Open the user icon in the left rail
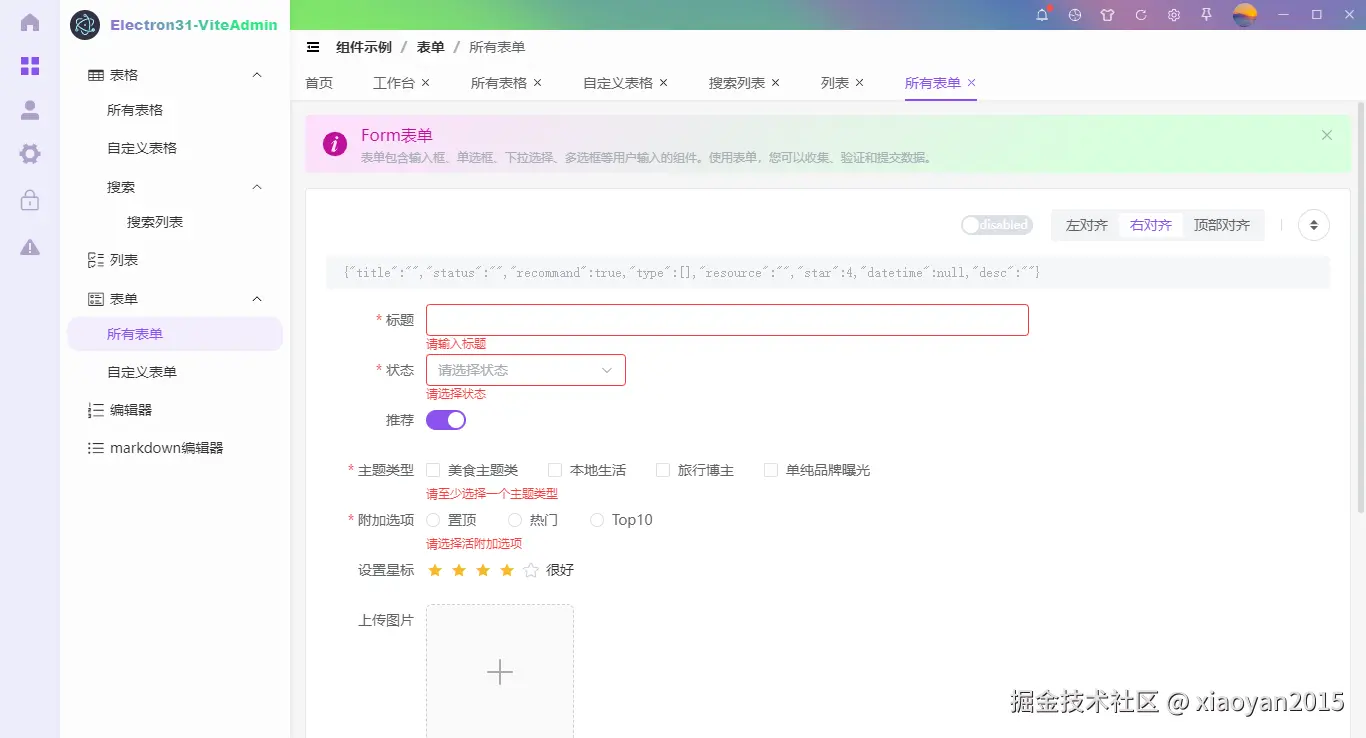The image size is (1366, 738). [30, 110]
